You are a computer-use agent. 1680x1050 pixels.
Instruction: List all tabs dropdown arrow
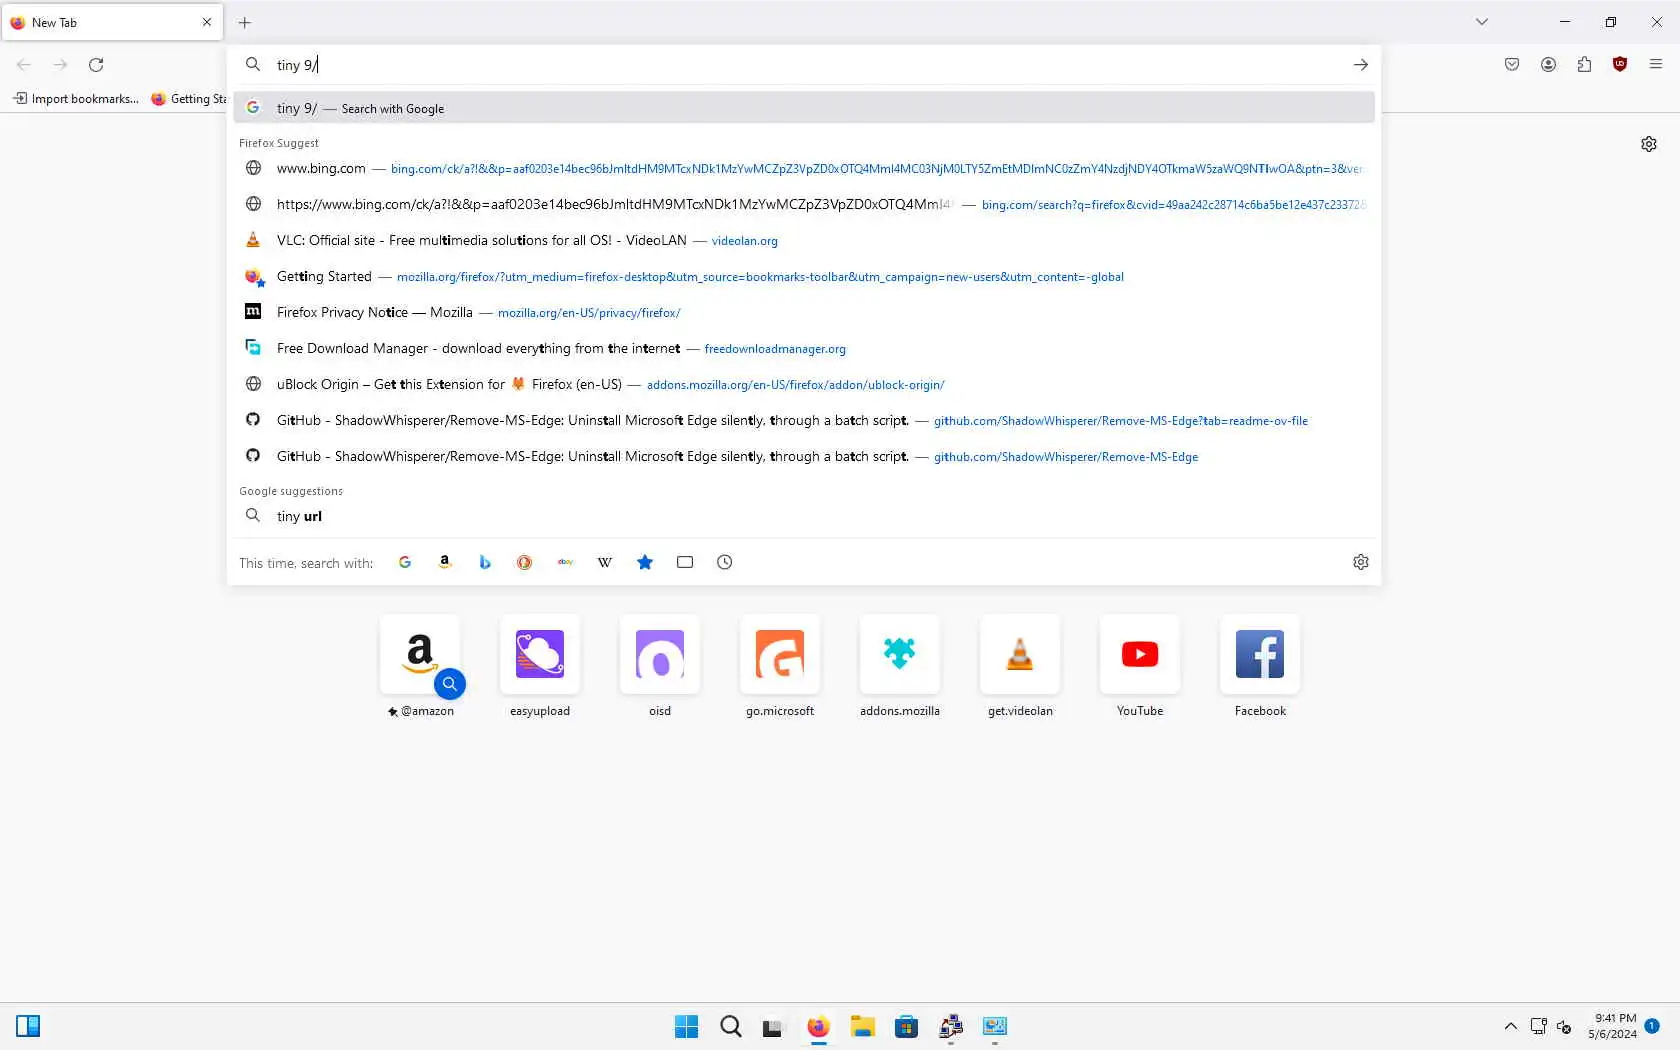(1482, 22)
